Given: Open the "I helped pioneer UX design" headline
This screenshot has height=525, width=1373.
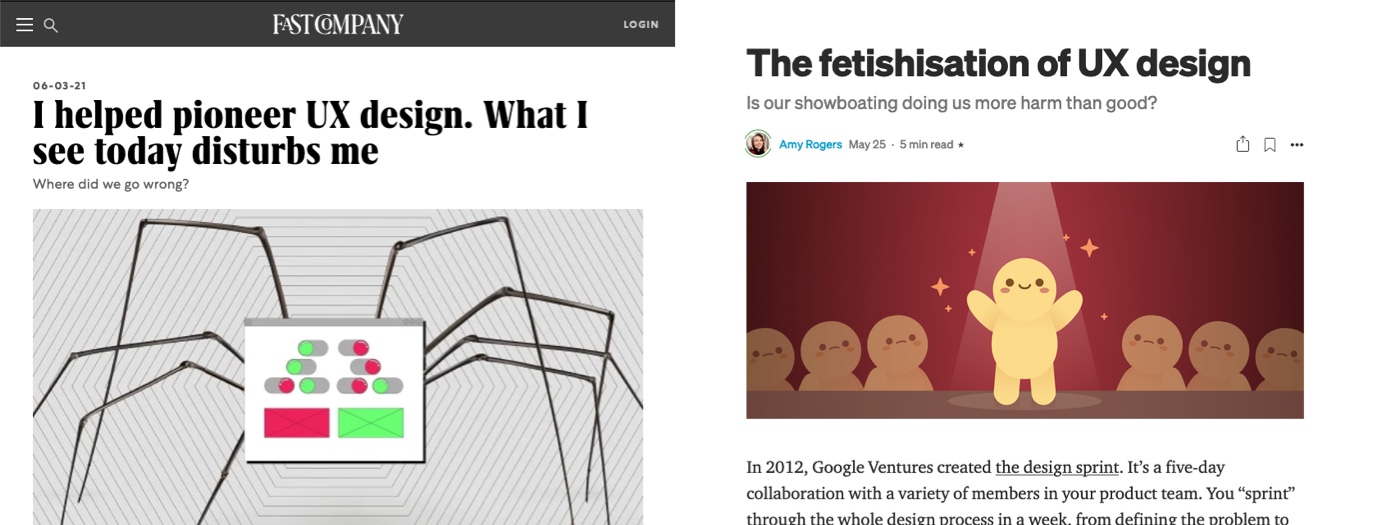Looking at the screenshot, I should pyautogui.click(x=310, y=133).
